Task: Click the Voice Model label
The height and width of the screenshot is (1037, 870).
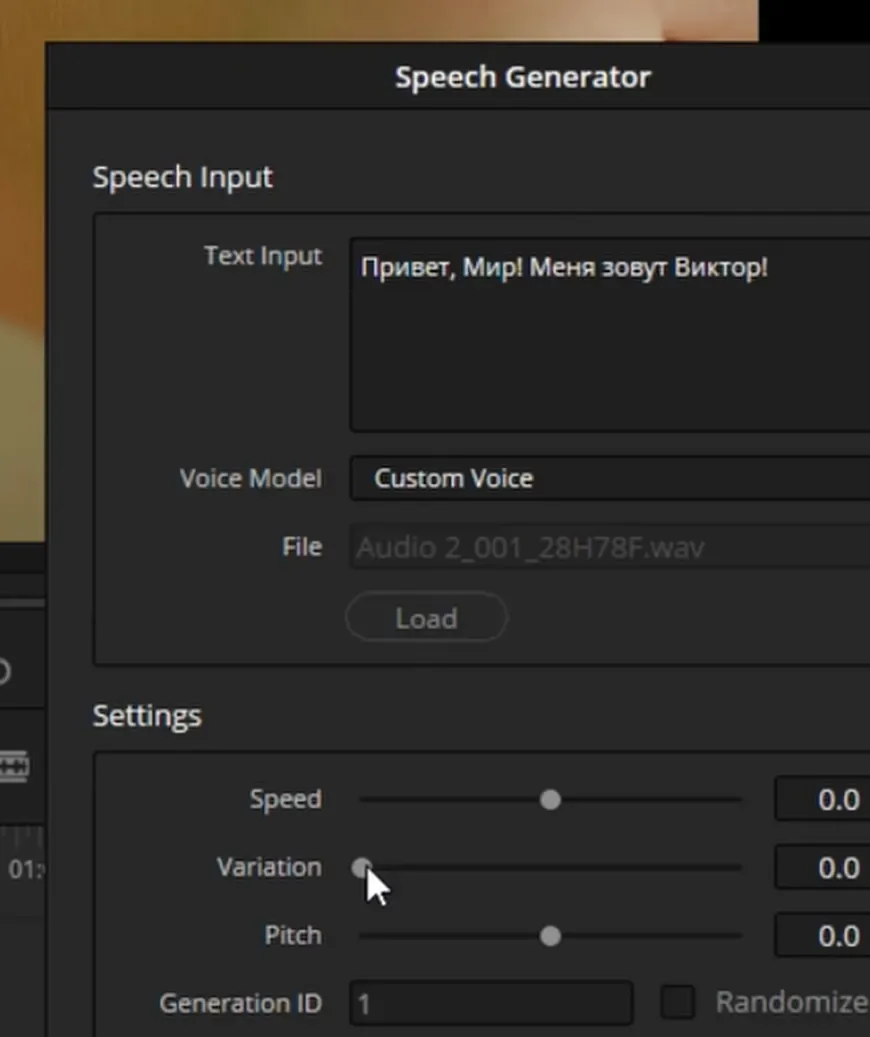Action: 251,478
